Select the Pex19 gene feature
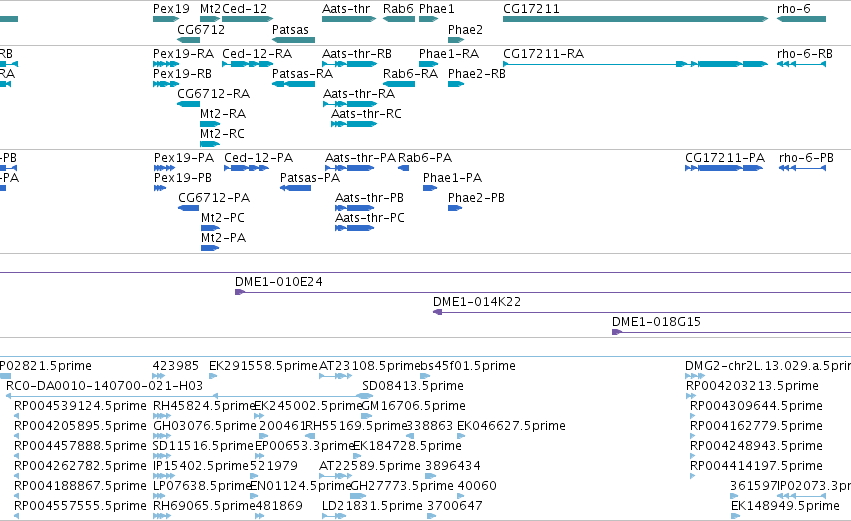Viewport: 851px width, 521px height. tap(166, 19)
